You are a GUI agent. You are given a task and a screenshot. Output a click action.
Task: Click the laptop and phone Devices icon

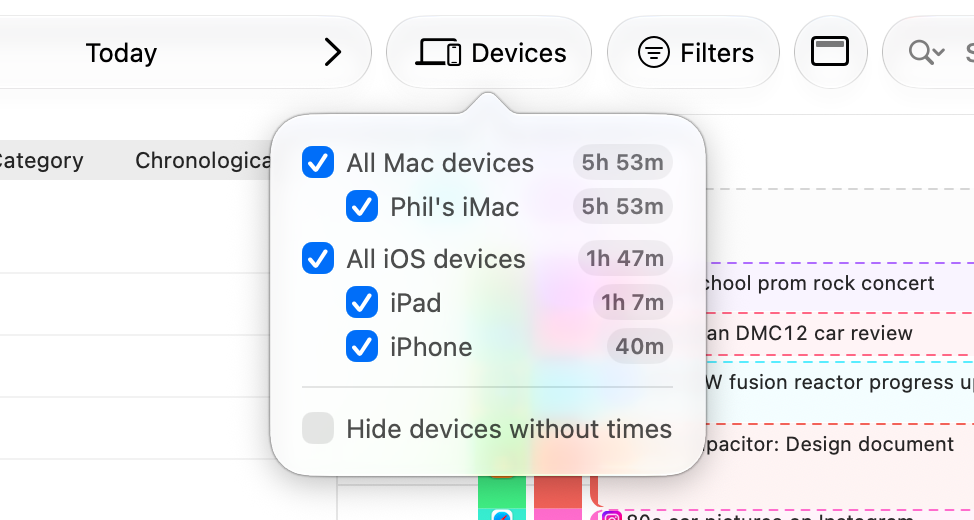(438, 52)
